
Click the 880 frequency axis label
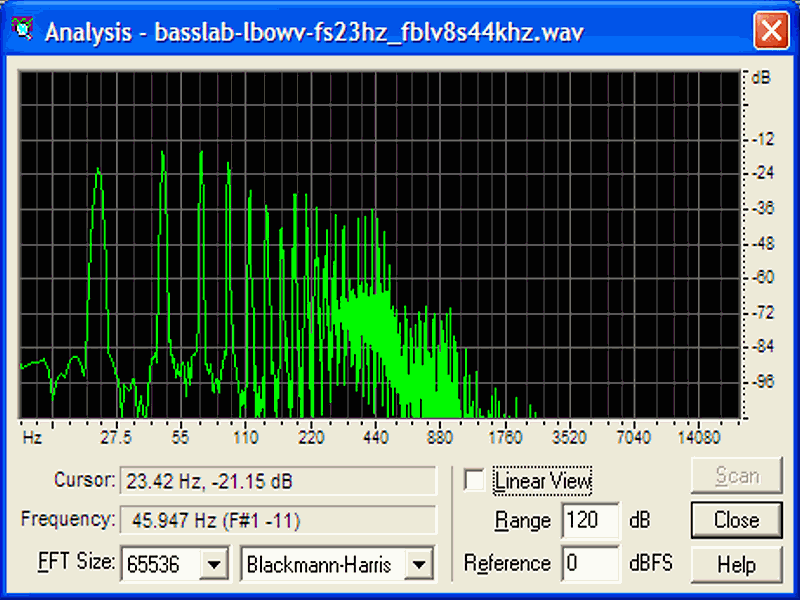point(439,437)
